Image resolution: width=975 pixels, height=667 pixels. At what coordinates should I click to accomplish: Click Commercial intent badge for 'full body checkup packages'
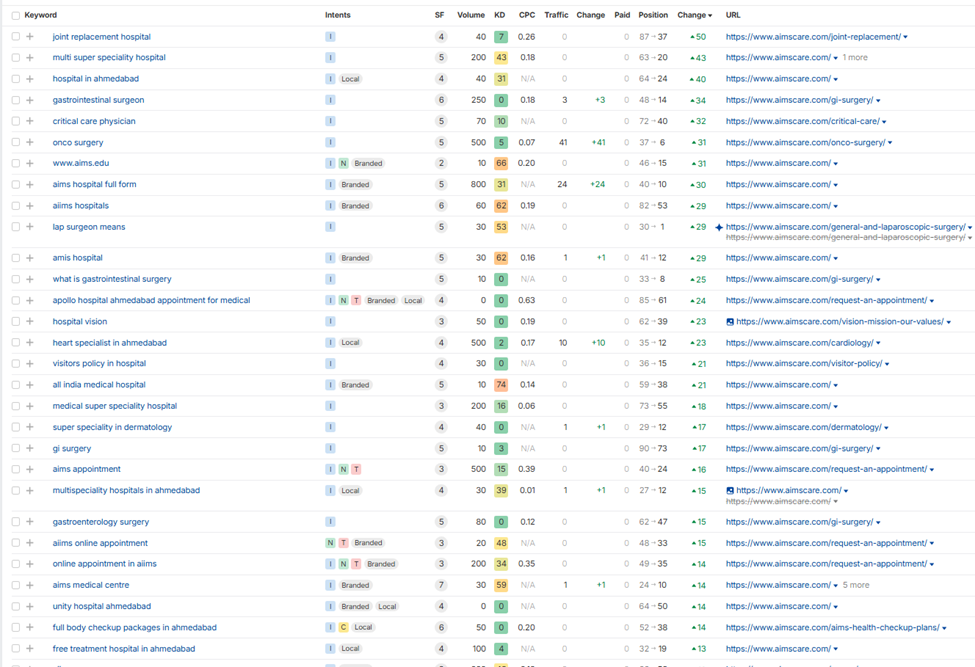pos(343,627)
